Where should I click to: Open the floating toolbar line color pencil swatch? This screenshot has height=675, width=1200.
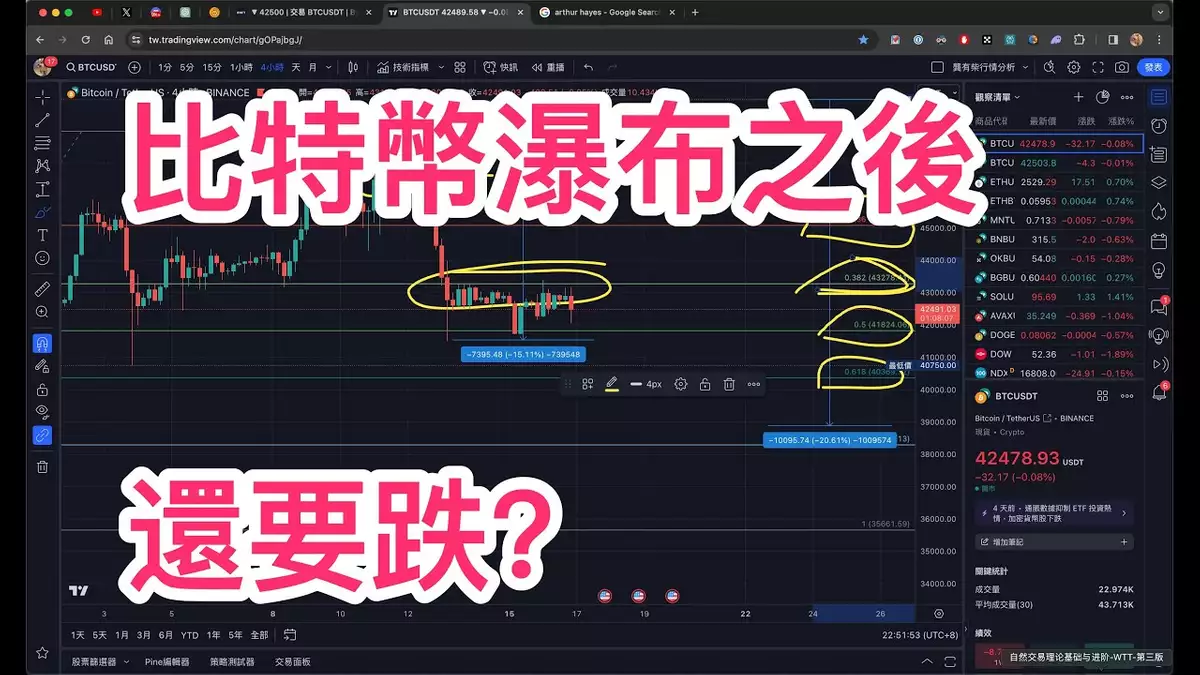611,384
